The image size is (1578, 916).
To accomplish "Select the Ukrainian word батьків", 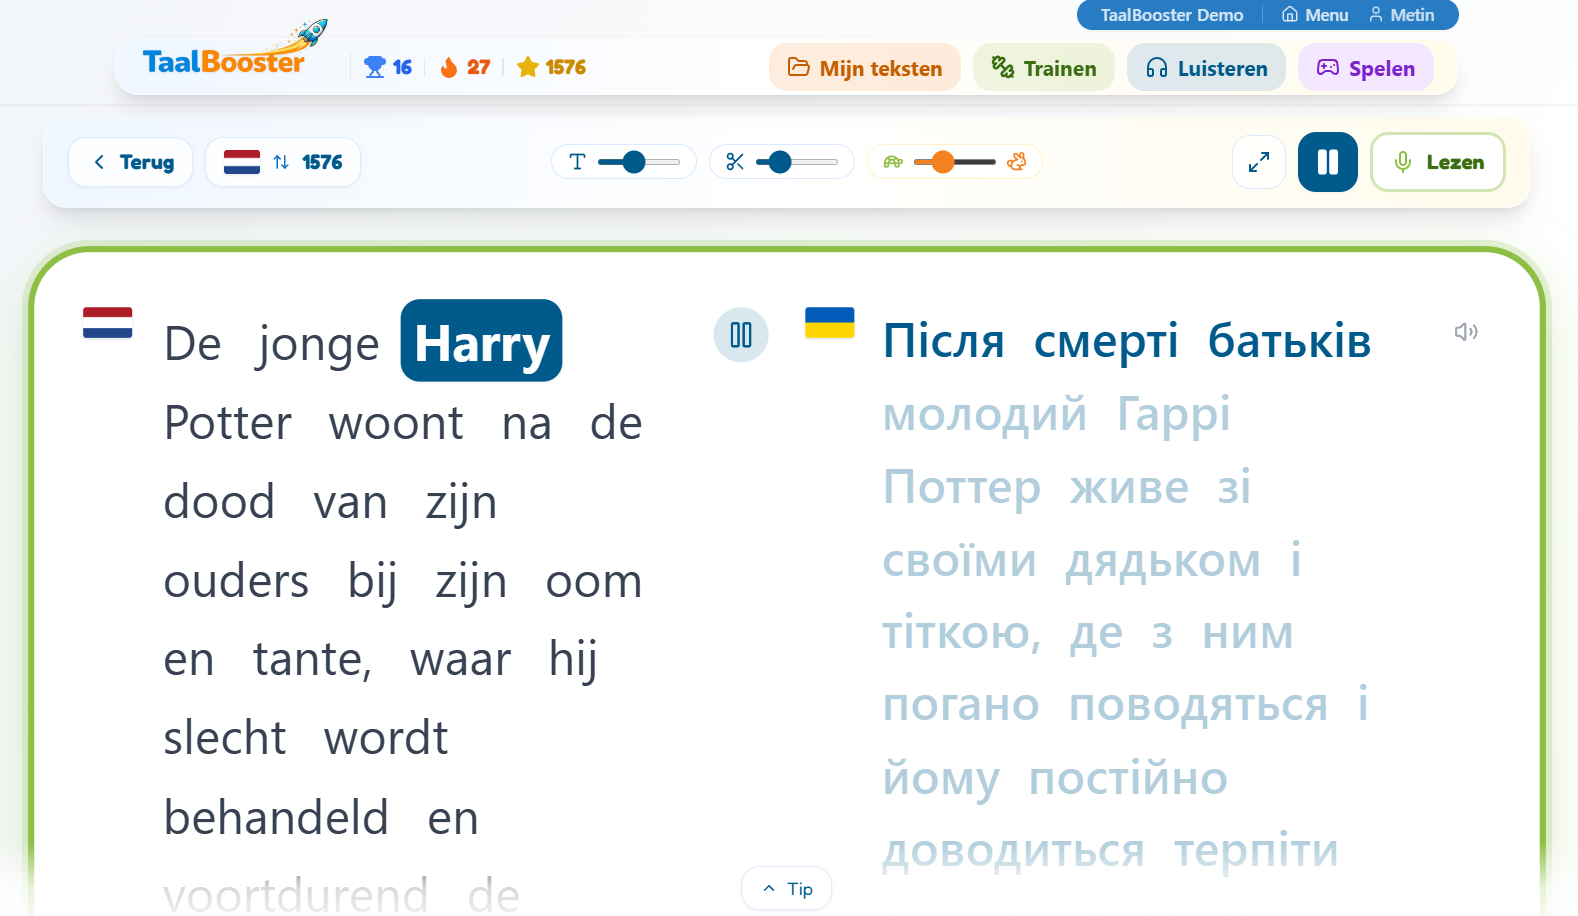I will pyautogui.click(x=1290, y=341).
